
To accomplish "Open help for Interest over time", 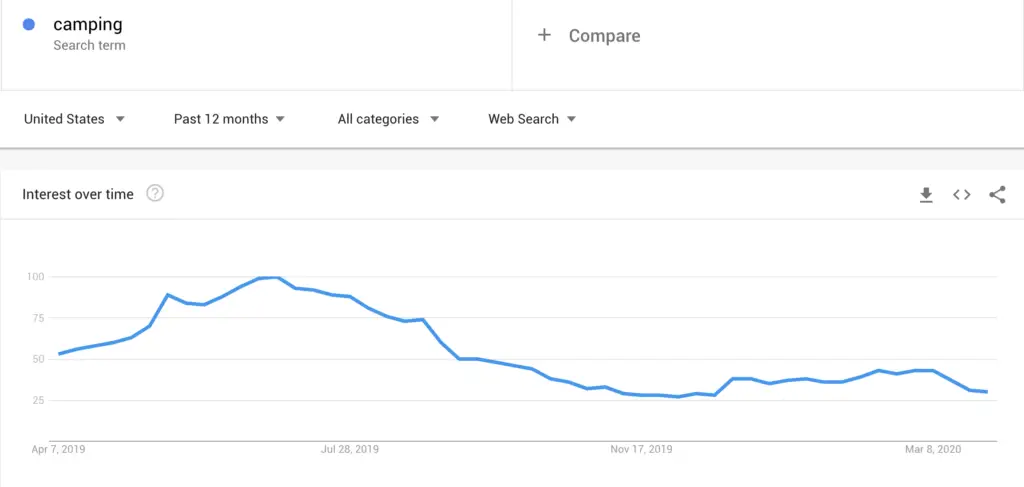I will click(155, 194).
